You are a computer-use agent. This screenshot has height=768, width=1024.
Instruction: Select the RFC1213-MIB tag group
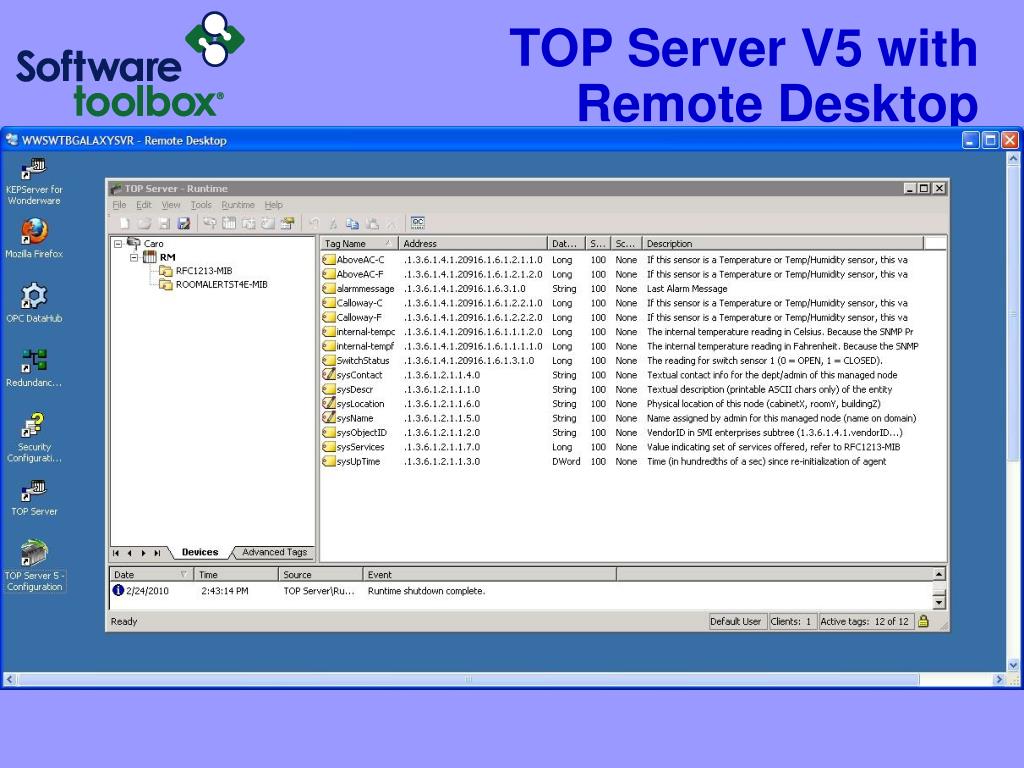tap(204, 270)
